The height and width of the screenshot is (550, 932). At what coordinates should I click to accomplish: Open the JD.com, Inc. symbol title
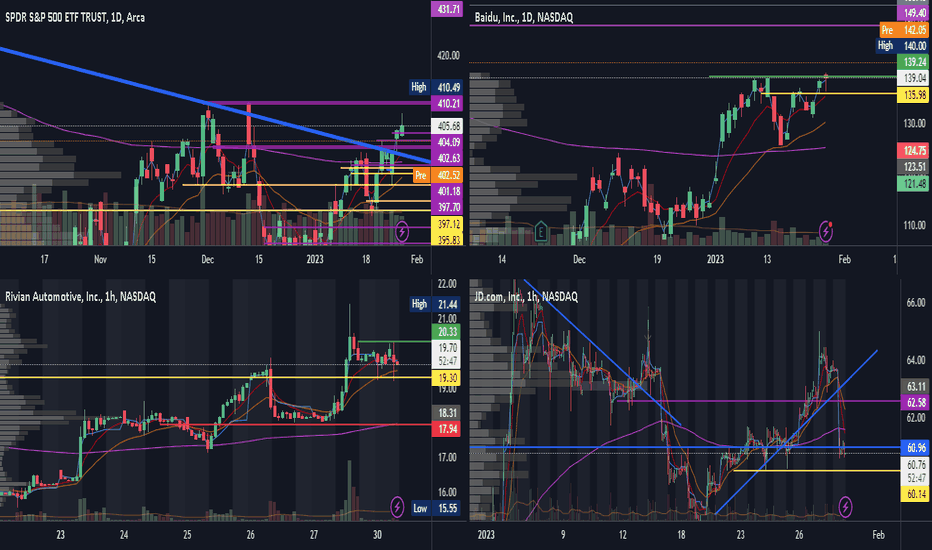click(525, 296)
